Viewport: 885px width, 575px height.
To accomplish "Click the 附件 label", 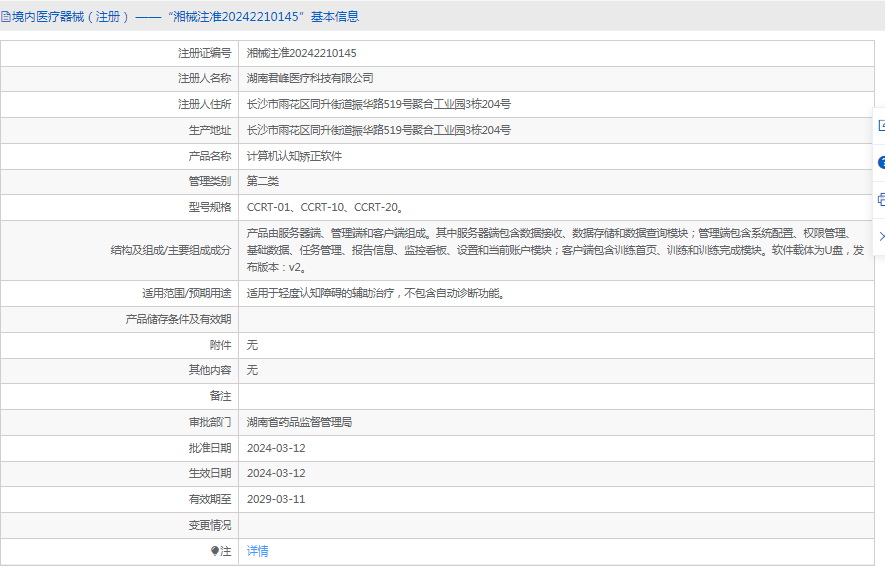I will pyautogui.click(x=220, y=345).
